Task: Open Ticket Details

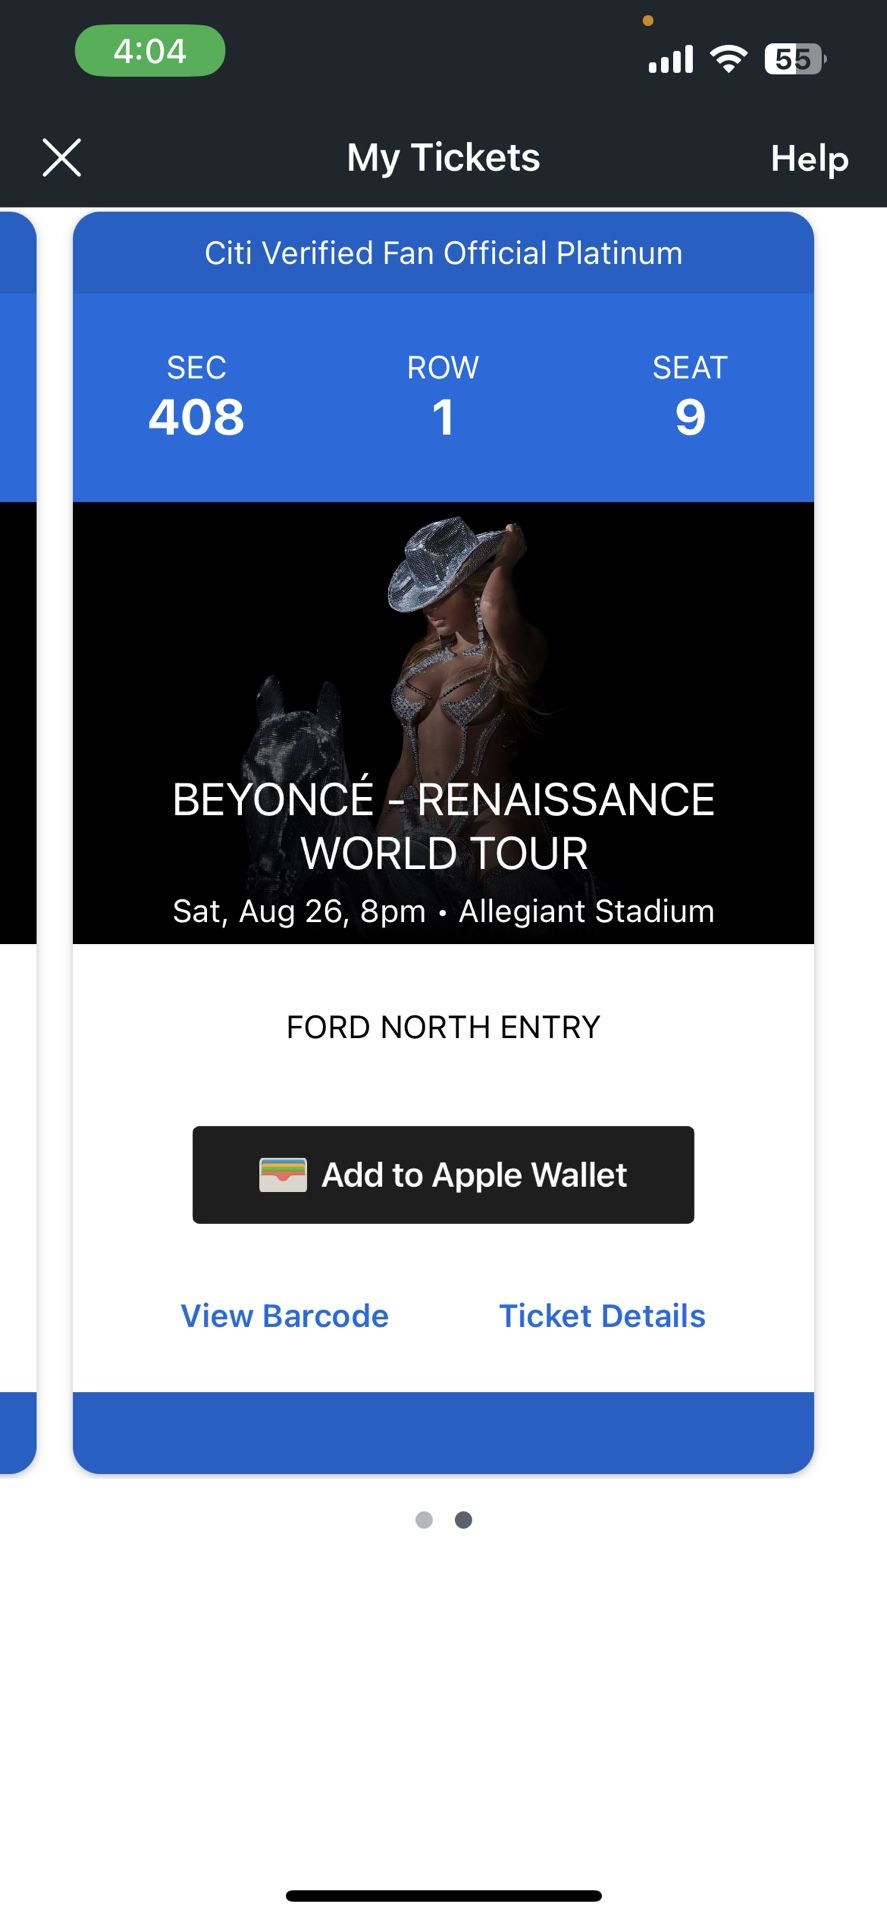Action: (602, 1316)
